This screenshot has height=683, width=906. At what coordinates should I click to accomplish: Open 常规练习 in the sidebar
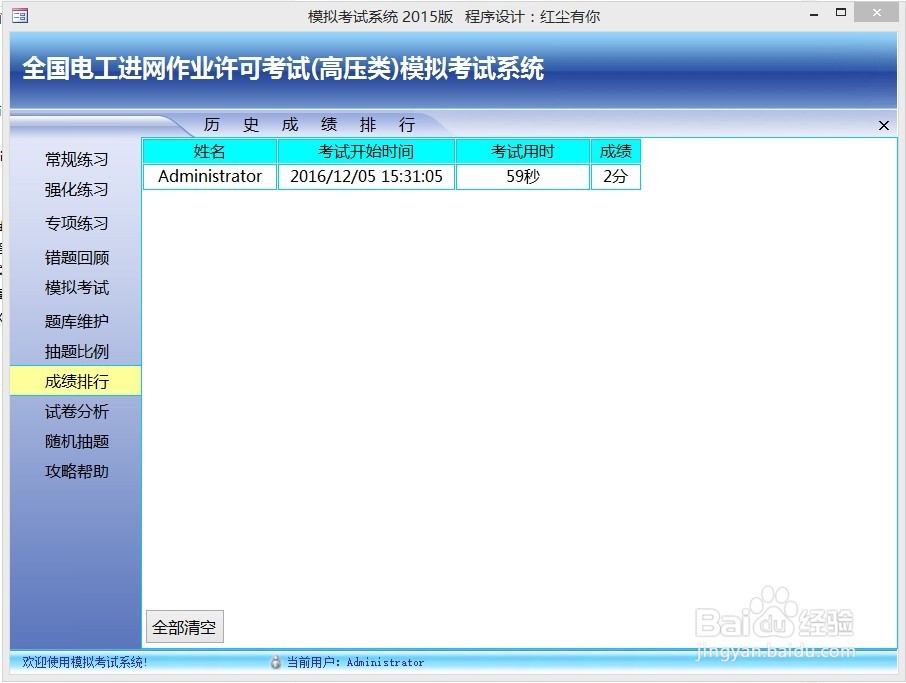coord(74,159)
